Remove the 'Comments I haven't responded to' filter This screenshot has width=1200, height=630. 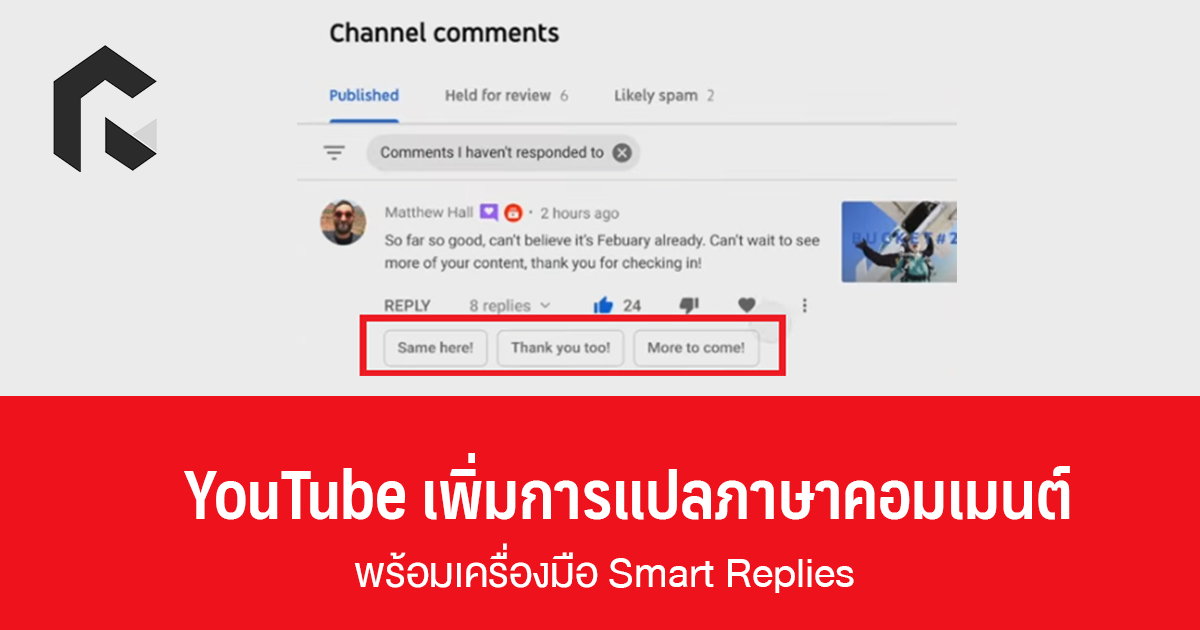coord(622,153)
